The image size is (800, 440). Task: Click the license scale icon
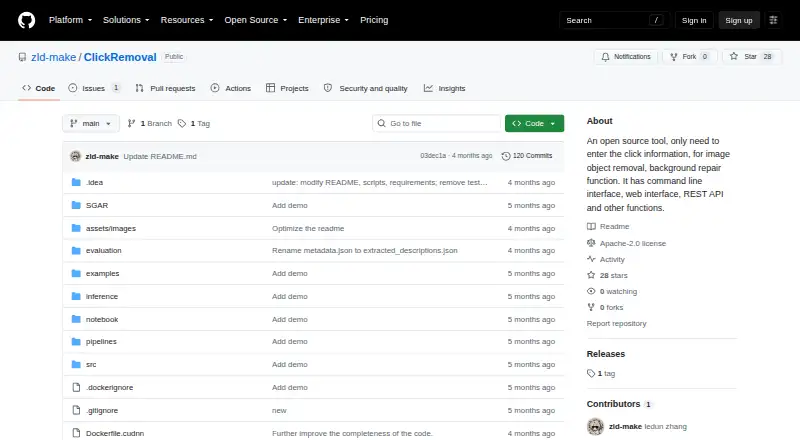(591, 243)
